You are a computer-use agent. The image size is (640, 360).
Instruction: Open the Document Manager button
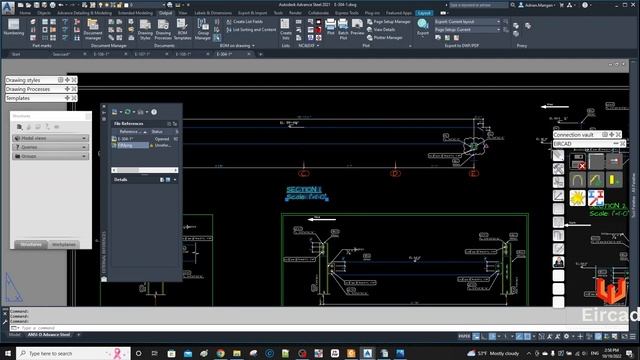[x=93, y=29]
